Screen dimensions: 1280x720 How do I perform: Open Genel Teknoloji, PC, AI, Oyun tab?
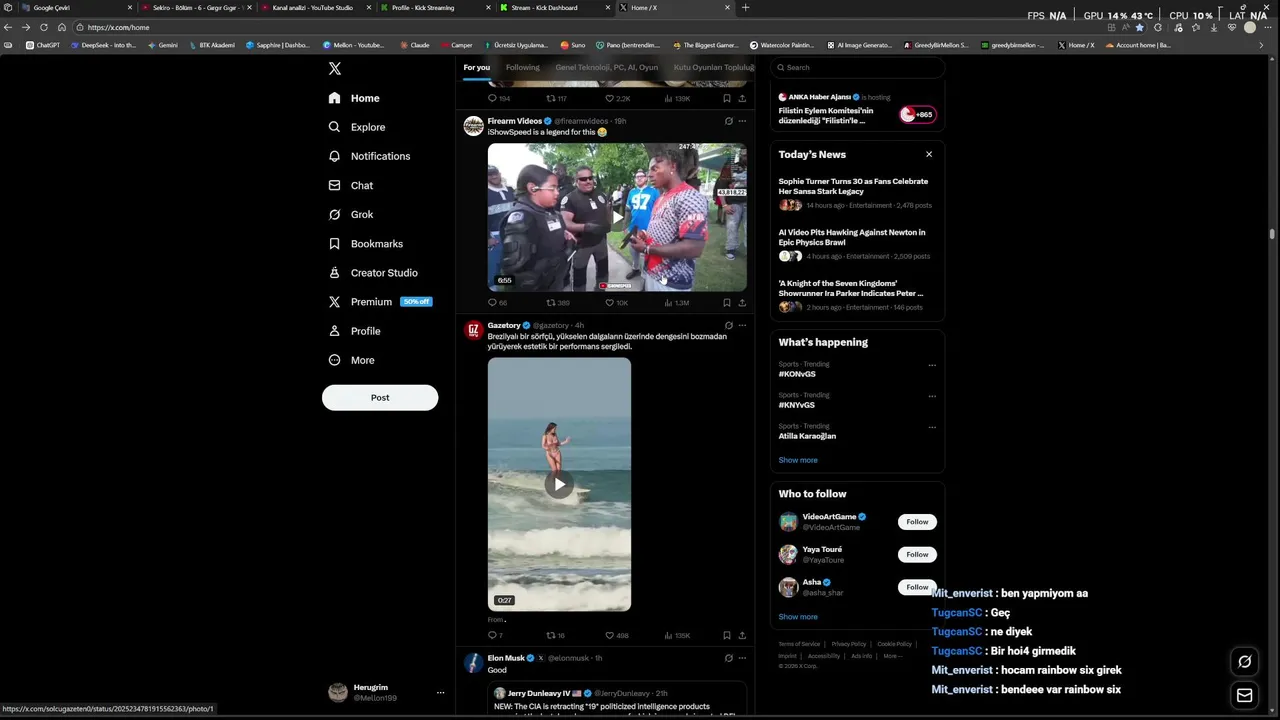tap(607, 67)
